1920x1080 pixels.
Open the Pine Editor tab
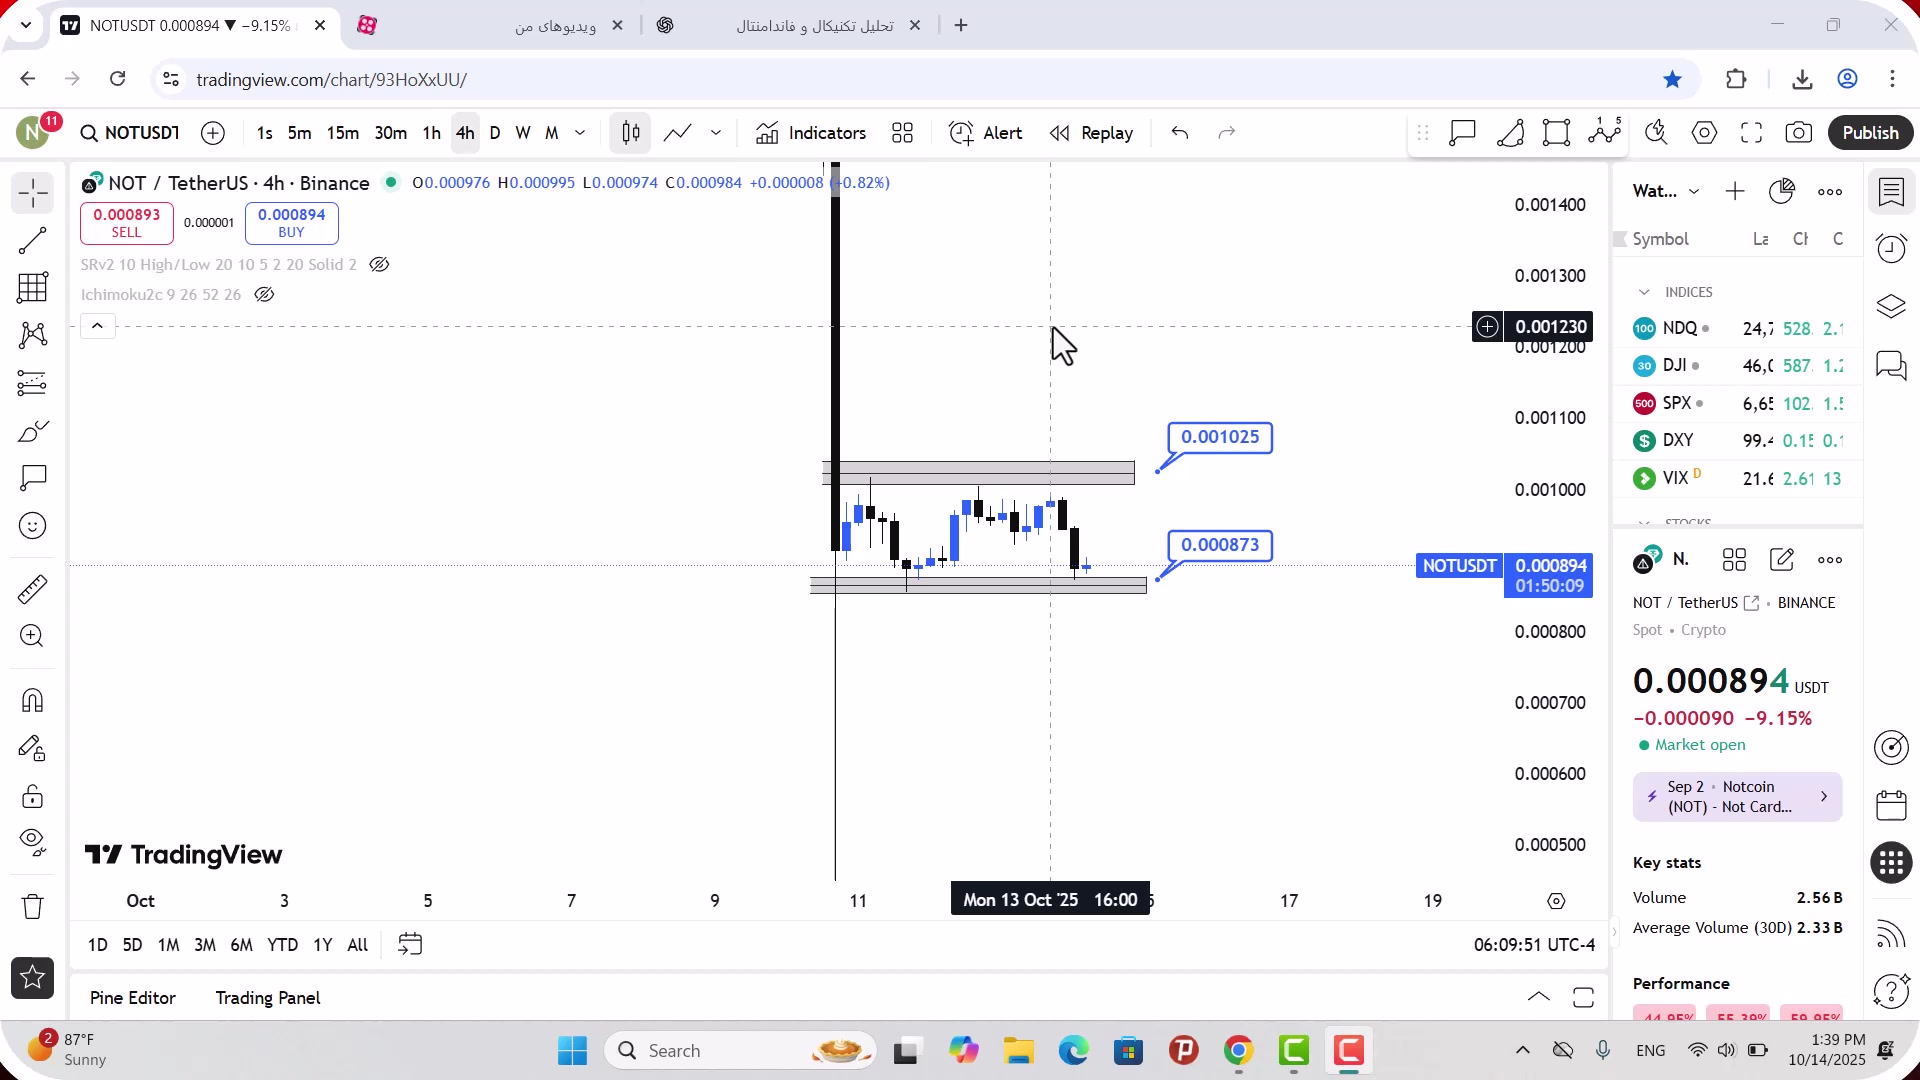click(x=133, y=998)
